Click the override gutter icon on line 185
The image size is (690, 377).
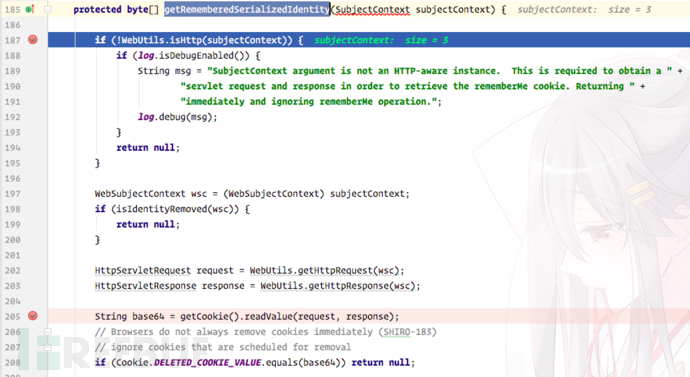(x=29, y=9)
